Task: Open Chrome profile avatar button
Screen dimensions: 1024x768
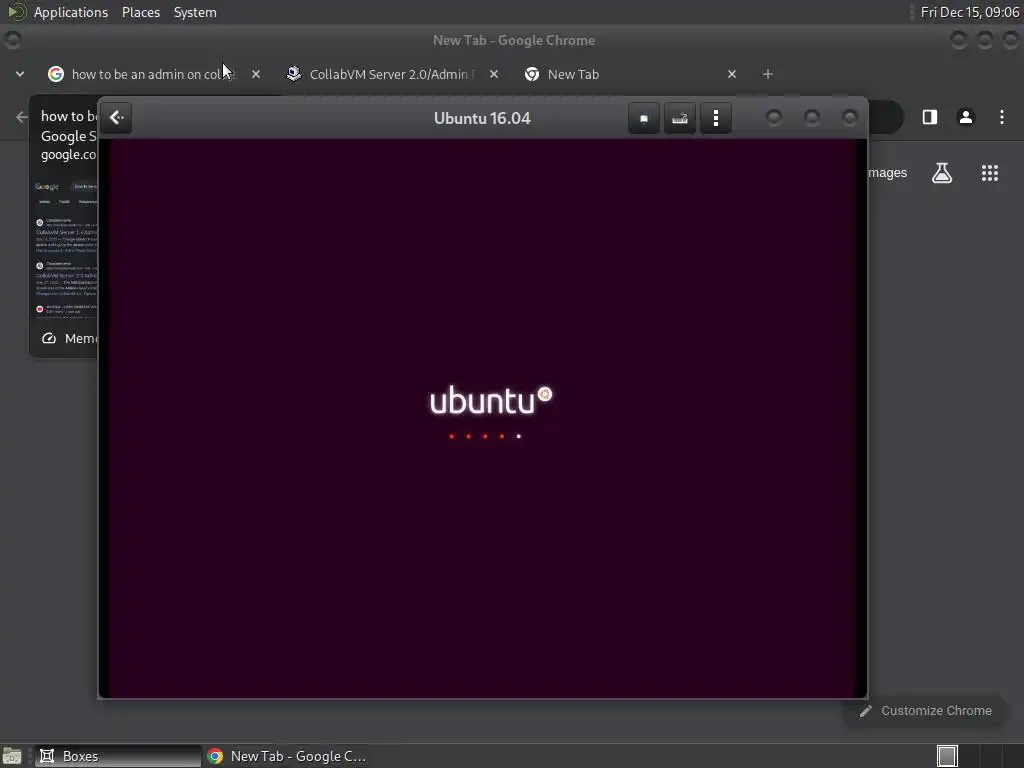Action: coord(965,117)
